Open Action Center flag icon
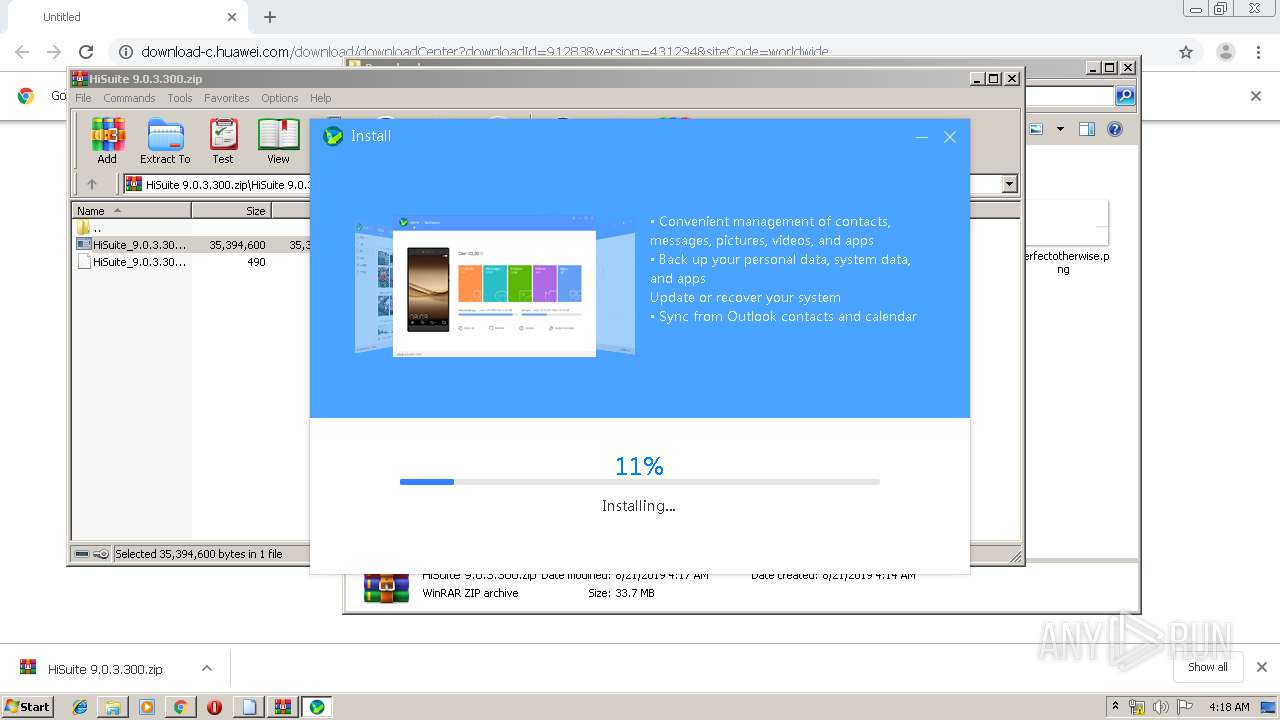This screenshot has height=720, width=1280. pos(1185,707)
